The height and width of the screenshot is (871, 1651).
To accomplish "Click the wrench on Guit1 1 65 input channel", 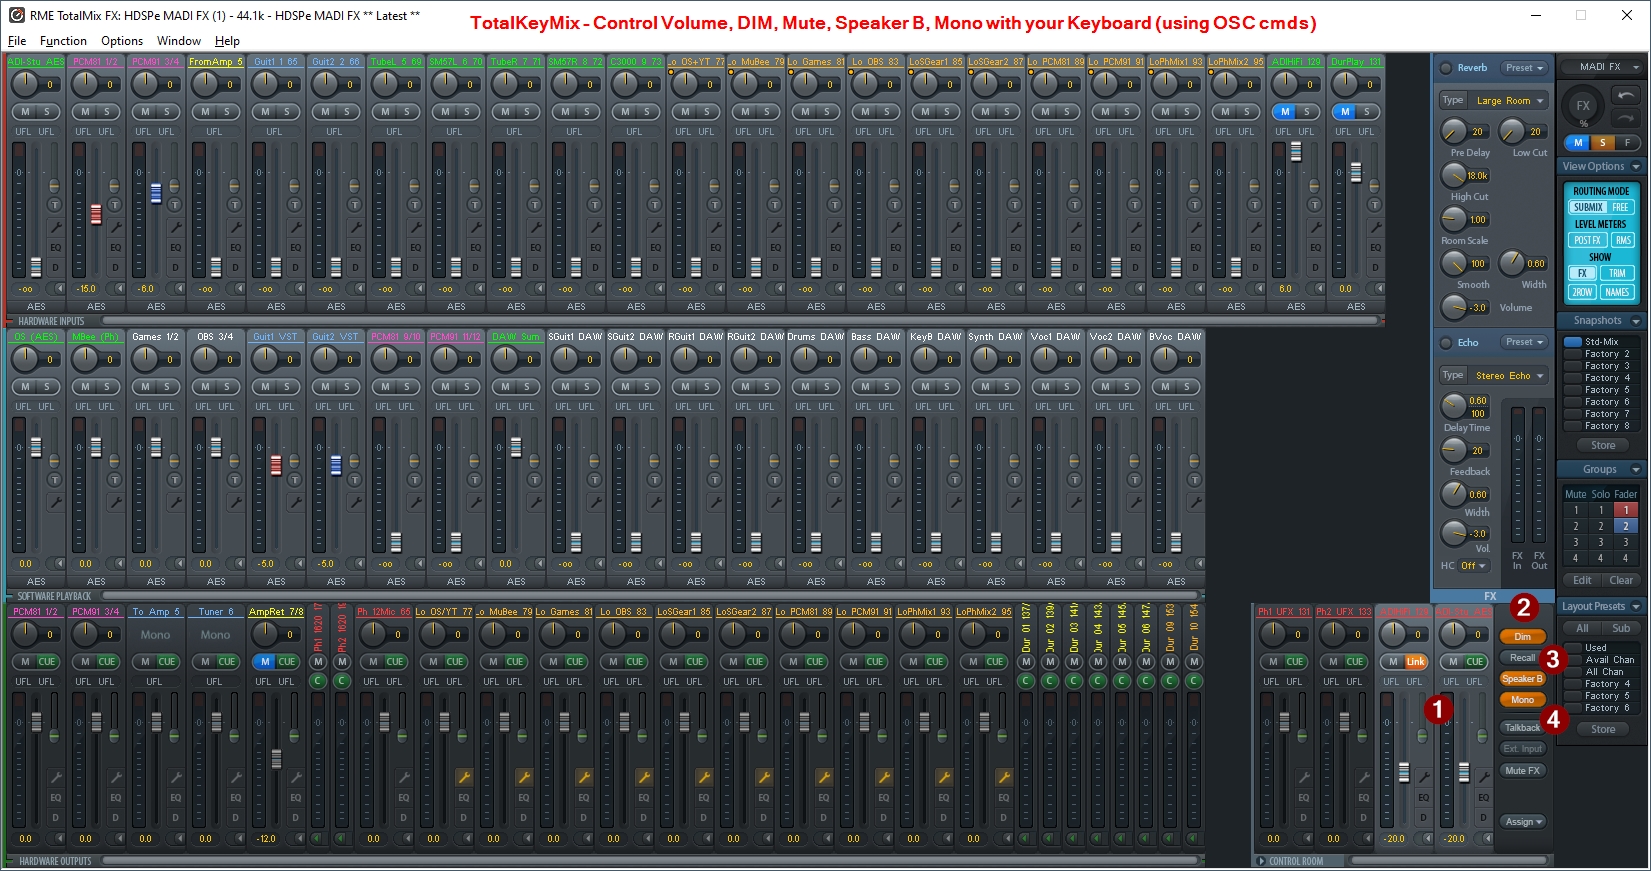I will [x=295, y=228].
